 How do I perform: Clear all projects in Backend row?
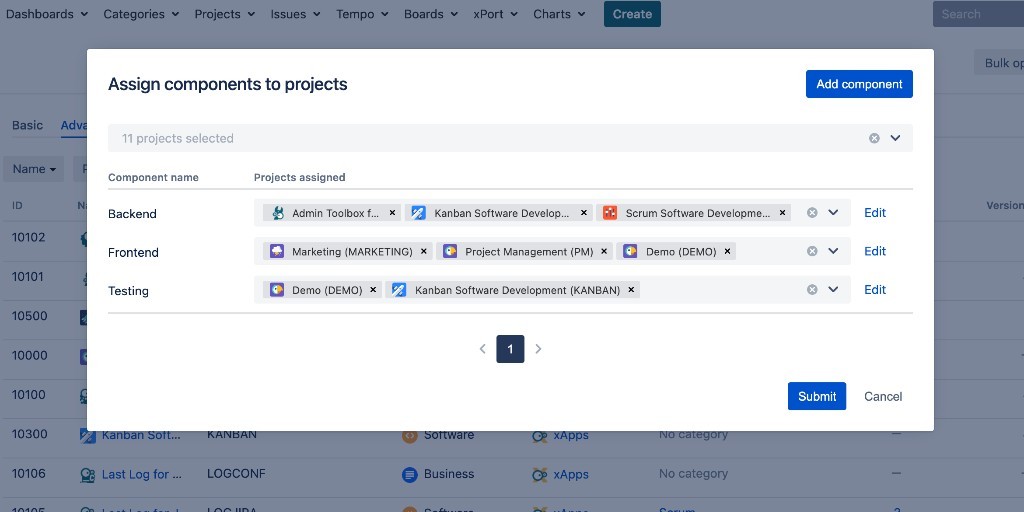click(x=812, y=213)
